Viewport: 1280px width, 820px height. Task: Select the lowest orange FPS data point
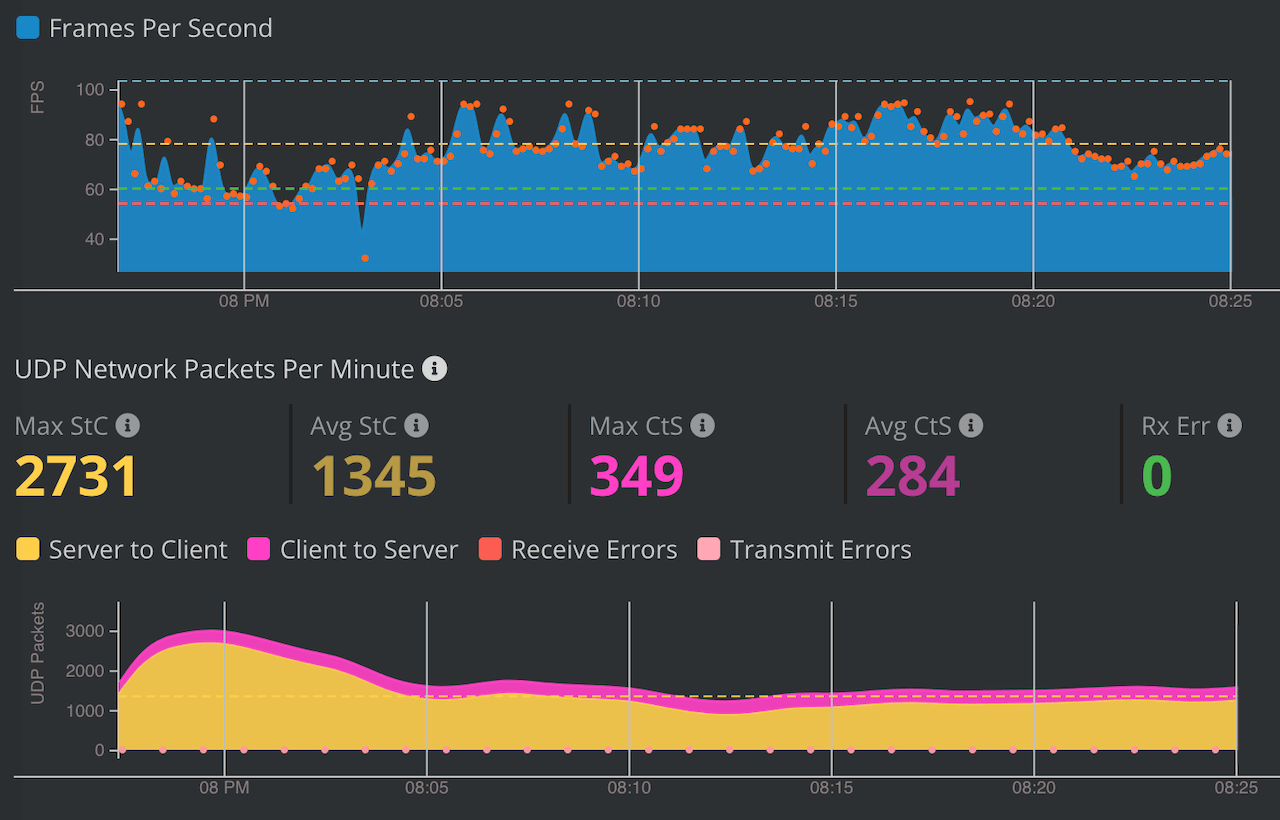[x=364, y=258]
